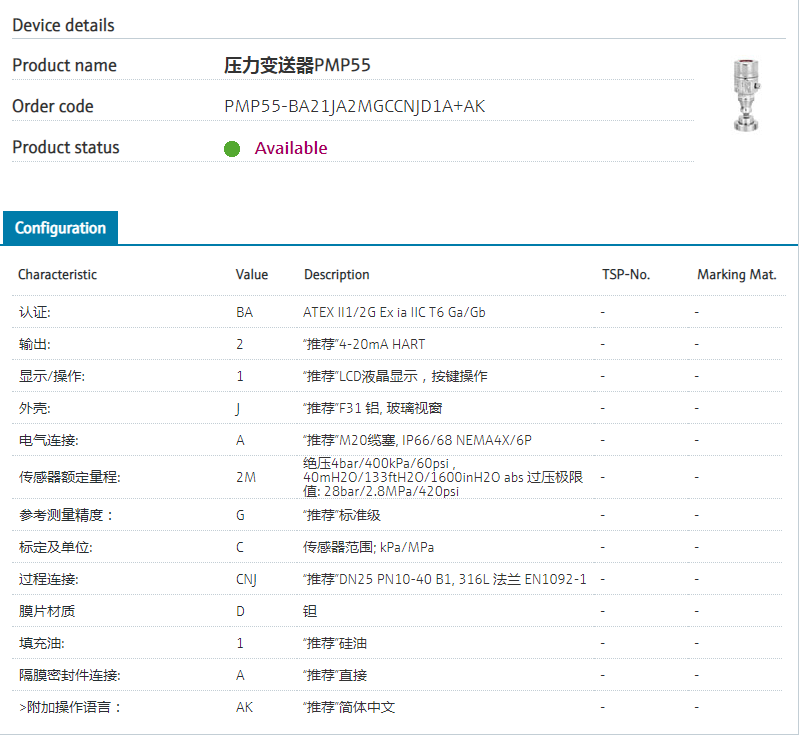The height and width of the screenshot is (736, 800).
Task: Click the TSP-No. column header
Action: [x=625, y=274]
